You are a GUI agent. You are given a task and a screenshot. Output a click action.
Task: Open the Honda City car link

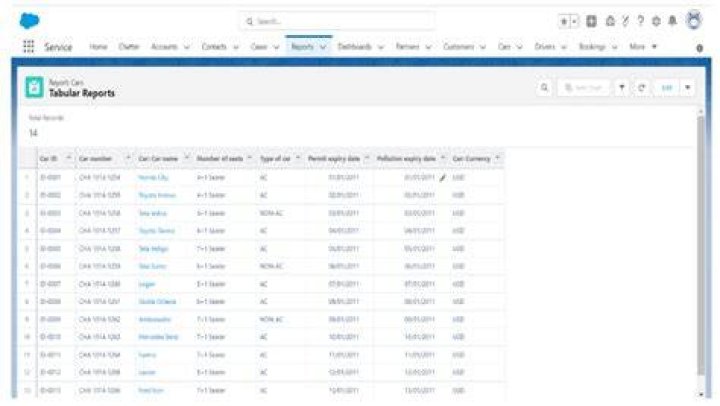[x=153, y=178]
